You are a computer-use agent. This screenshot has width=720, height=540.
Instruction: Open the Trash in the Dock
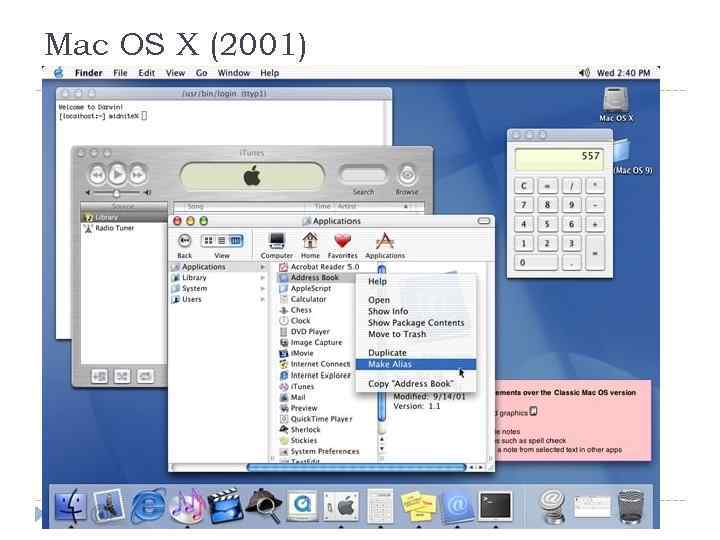[x=630, y=507]
